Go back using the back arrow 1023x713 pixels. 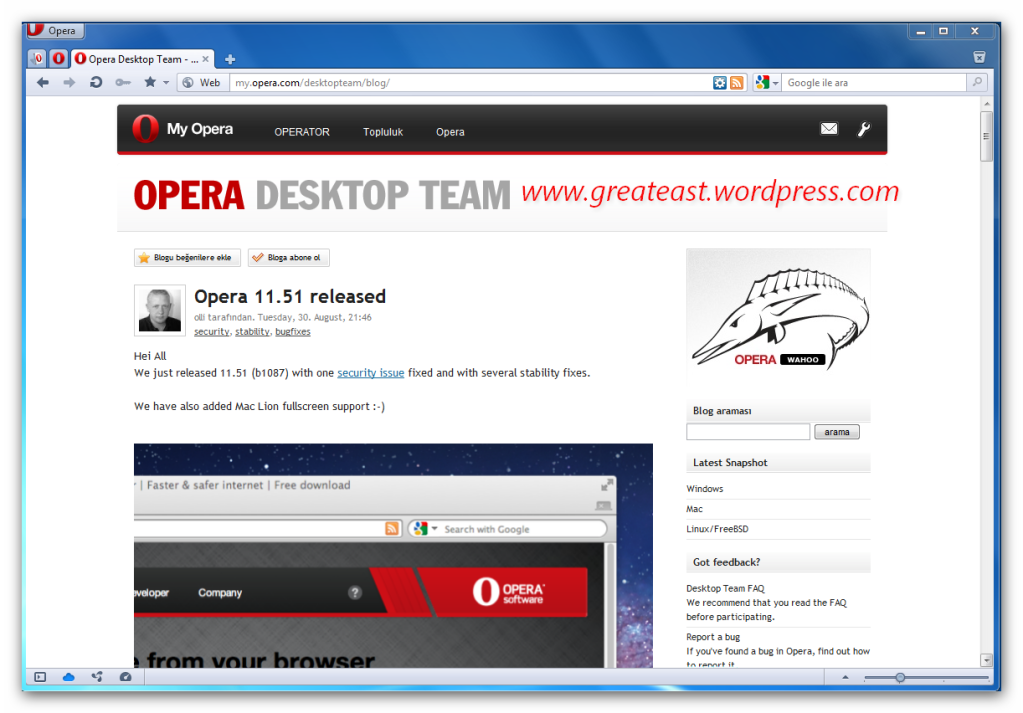coord(43,83)
